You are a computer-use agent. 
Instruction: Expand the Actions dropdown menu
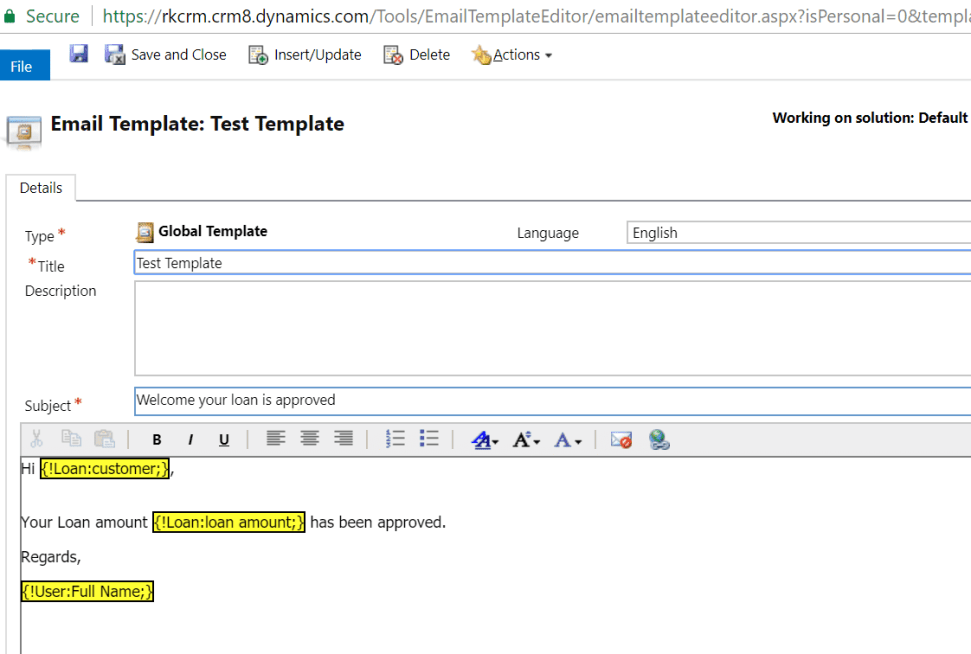tap(512, 55)
